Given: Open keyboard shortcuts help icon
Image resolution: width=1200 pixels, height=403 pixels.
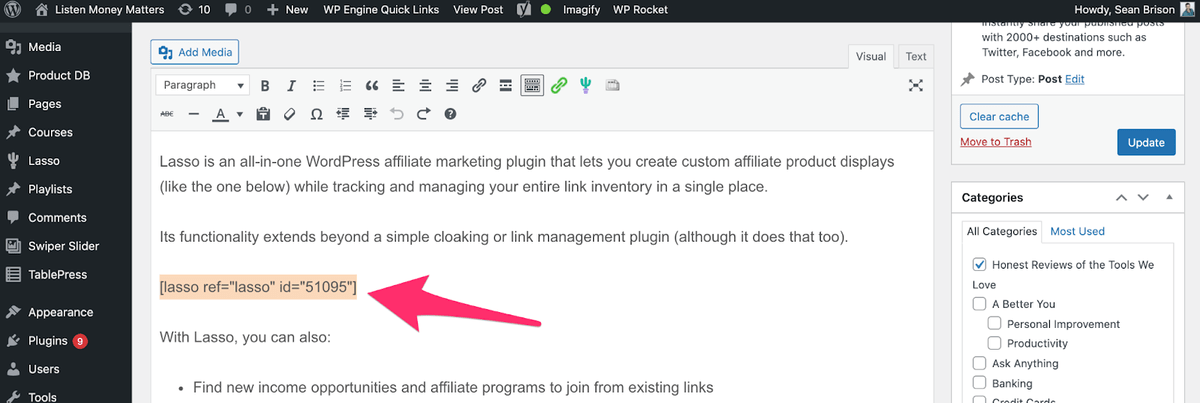Looking at the screenshot, I should click(x=450, y=114).
